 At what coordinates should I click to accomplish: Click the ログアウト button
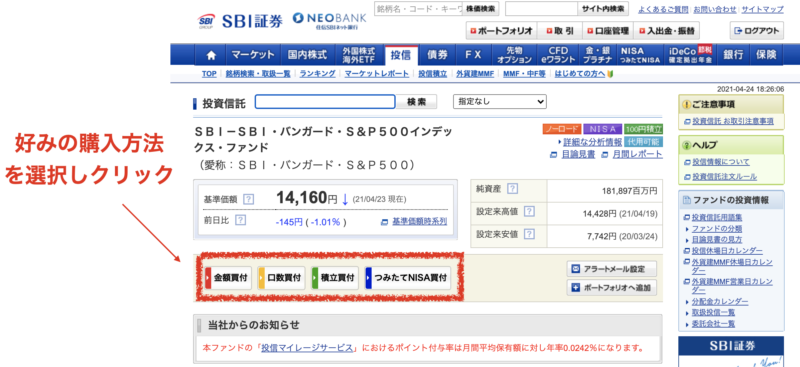[x=757, y=31]
